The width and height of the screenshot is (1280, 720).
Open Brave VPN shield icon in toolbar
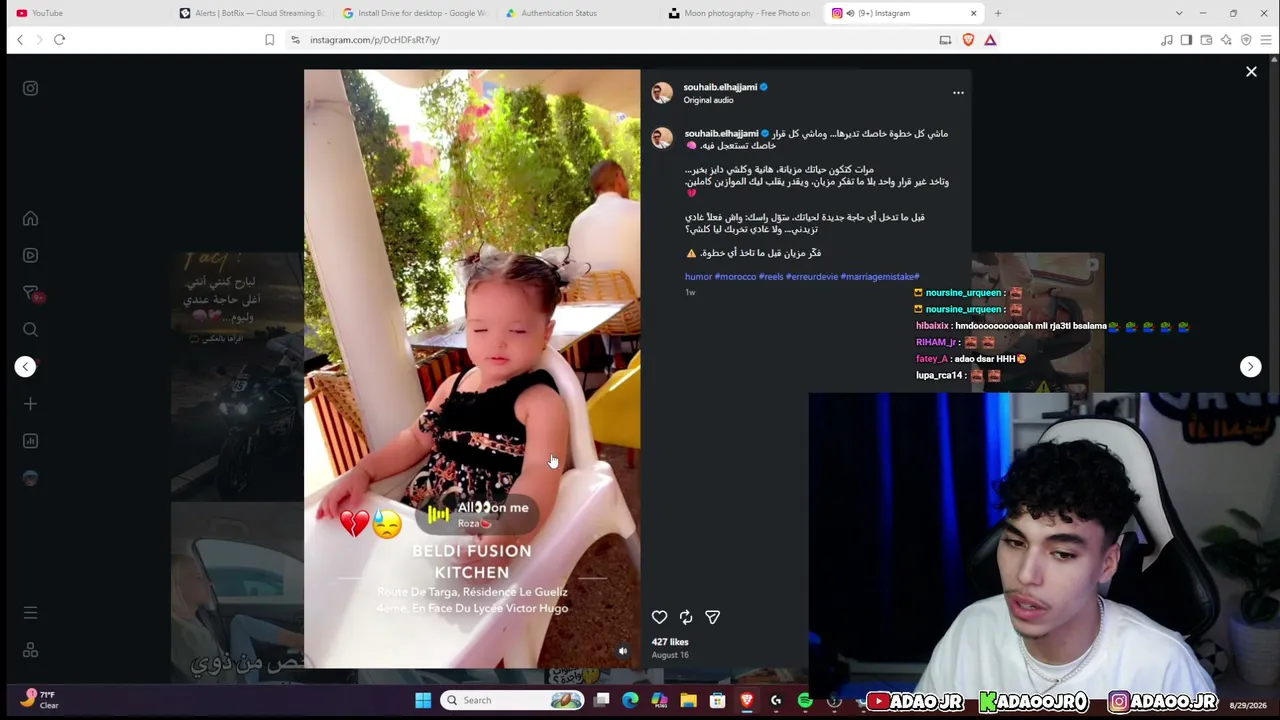coord(1246,40)
